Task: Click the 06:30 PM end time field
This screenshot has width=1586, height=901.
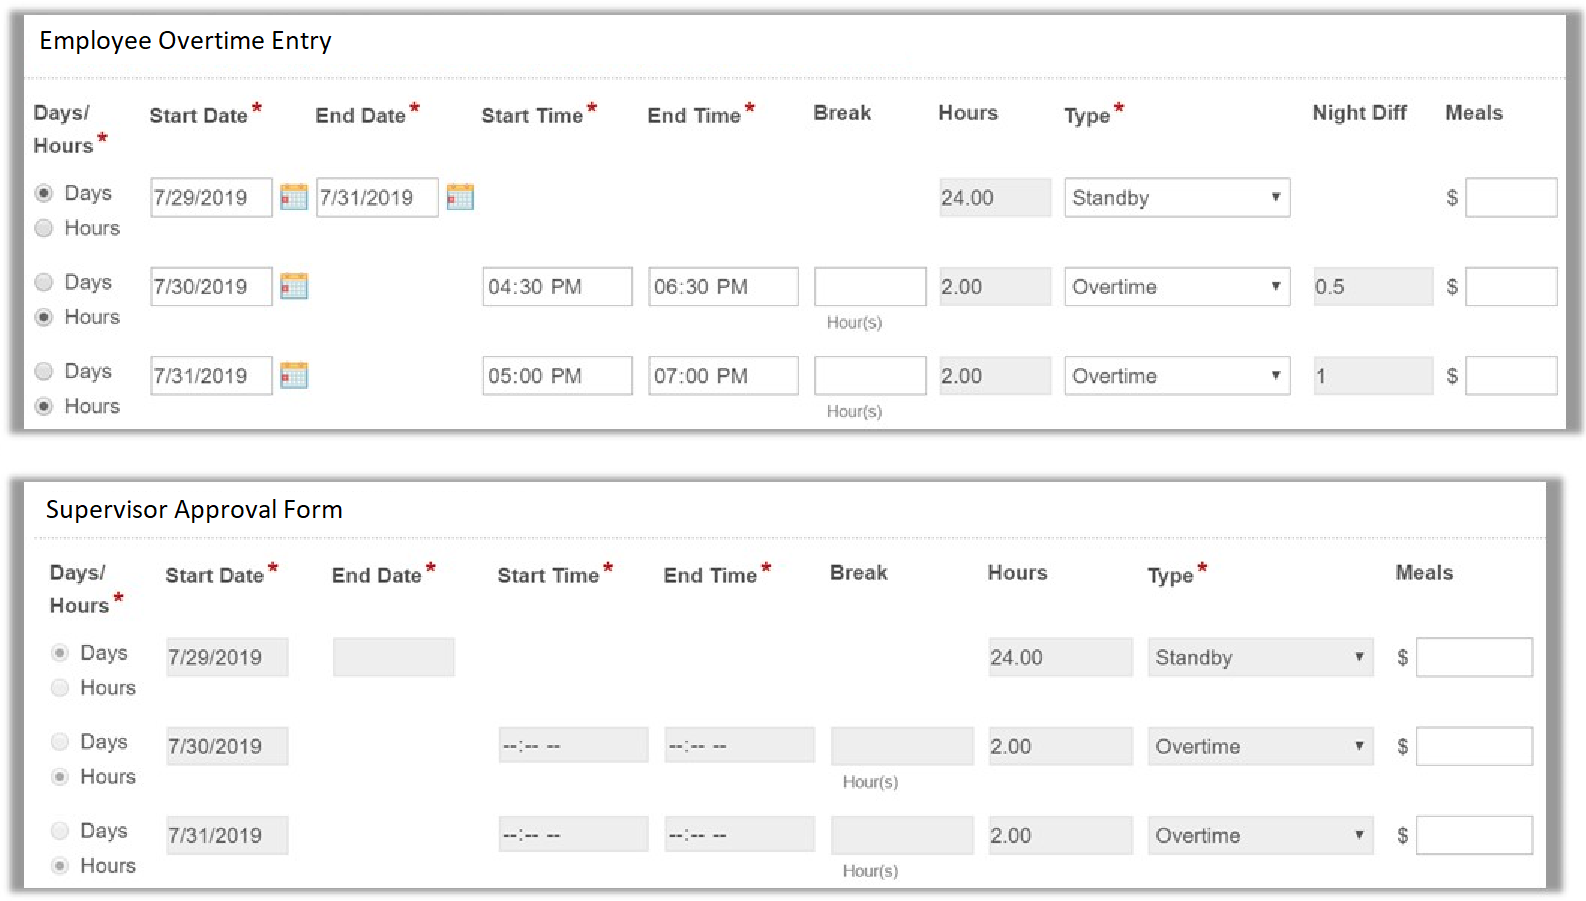Action: [722, 287]
